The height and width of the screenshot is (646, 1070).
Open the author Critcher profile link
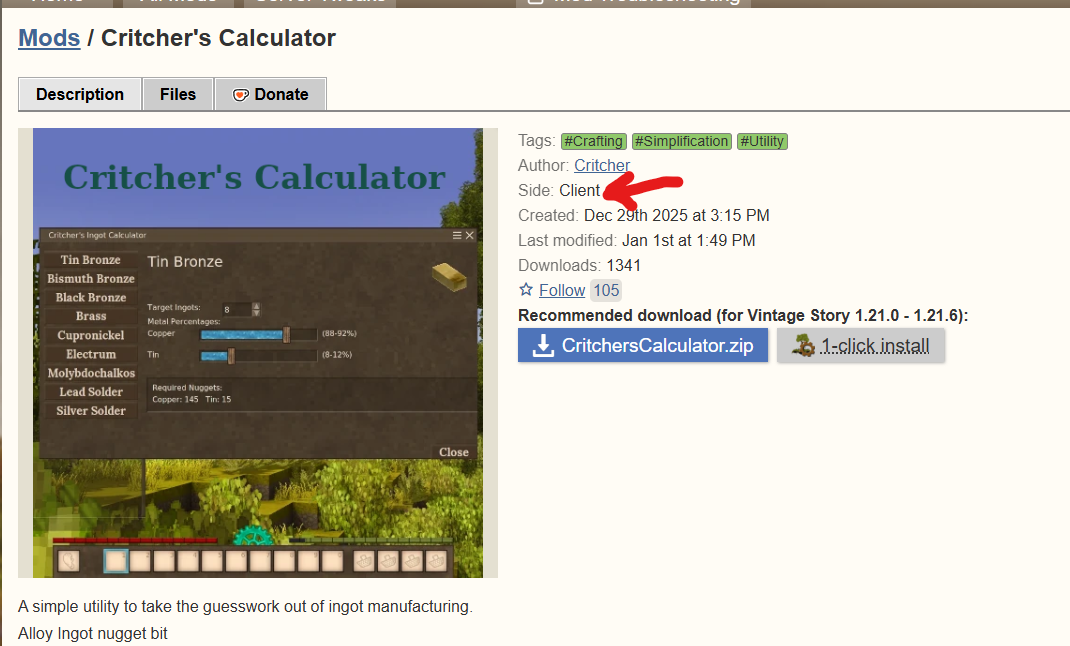pos(602,165)
